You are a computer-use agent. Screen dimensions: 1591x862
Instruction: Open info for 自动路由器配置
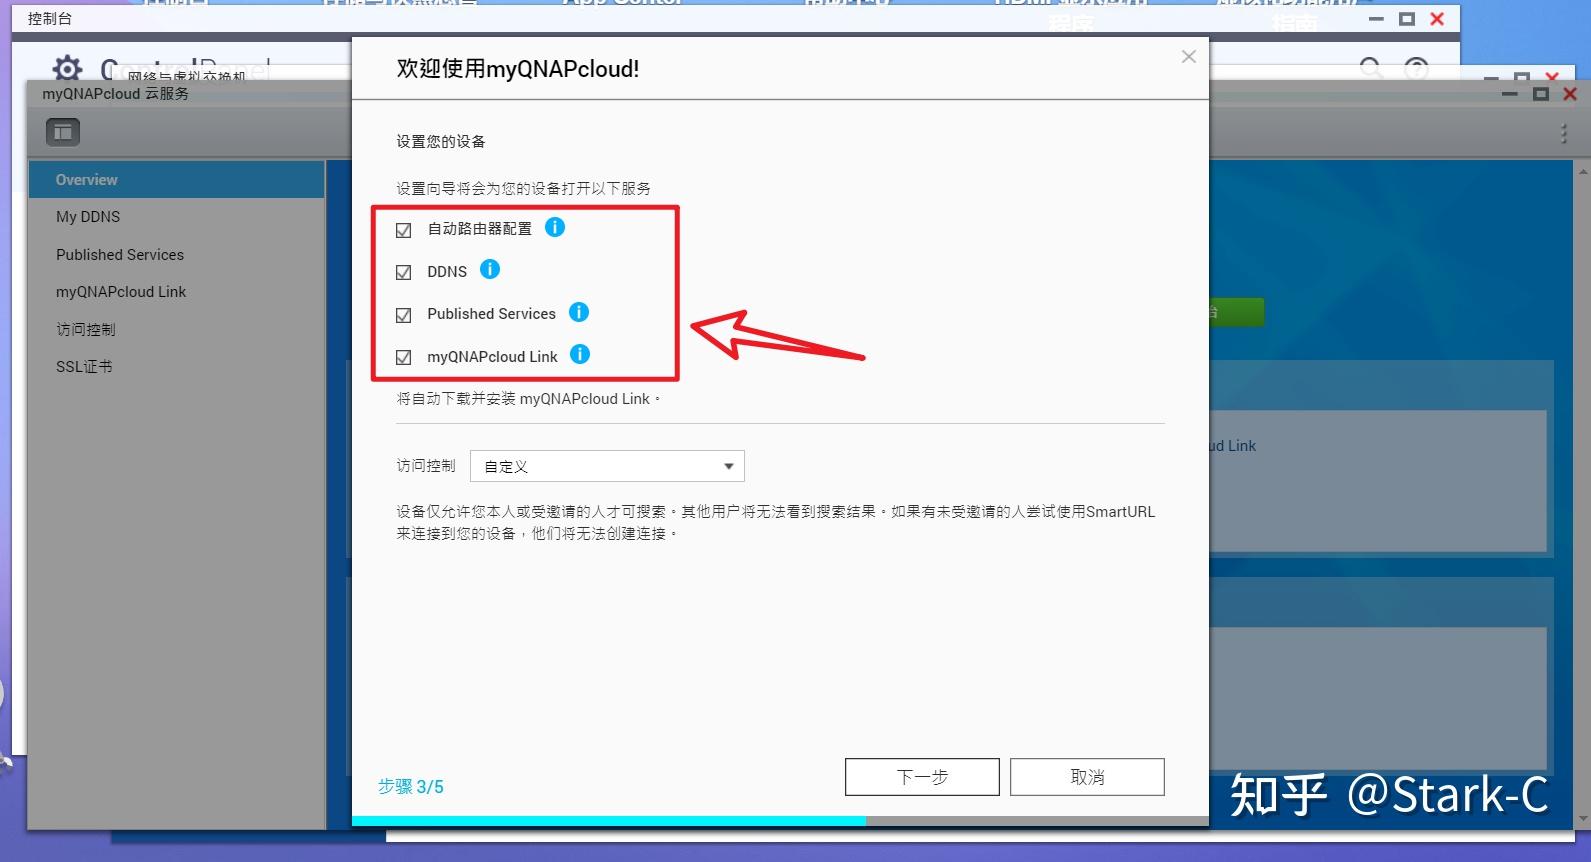[555, 227]
